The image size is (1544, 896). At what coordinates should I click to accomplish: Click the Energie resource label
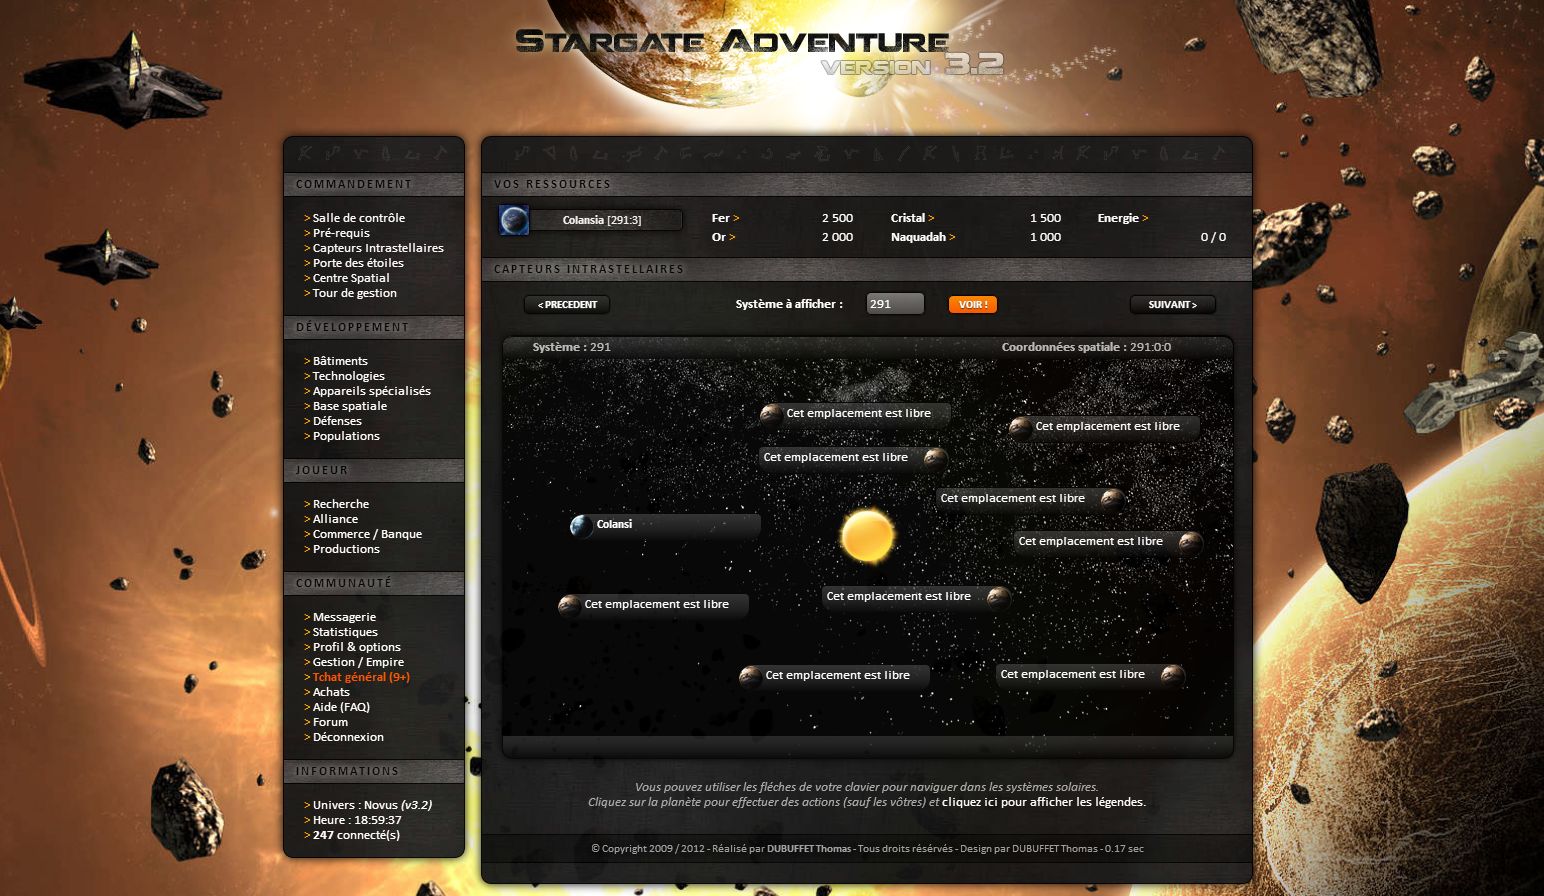1122,218
